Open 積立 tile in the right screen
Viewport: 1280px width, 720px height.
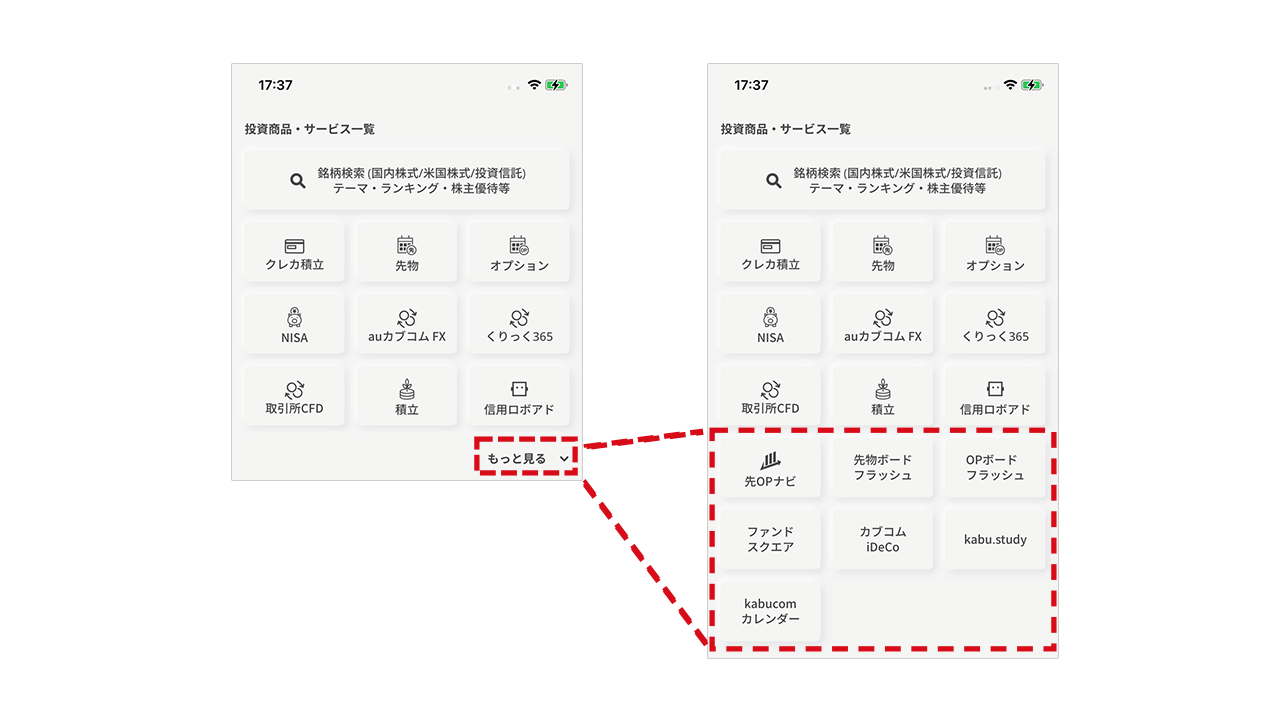[x=883, y=396]
